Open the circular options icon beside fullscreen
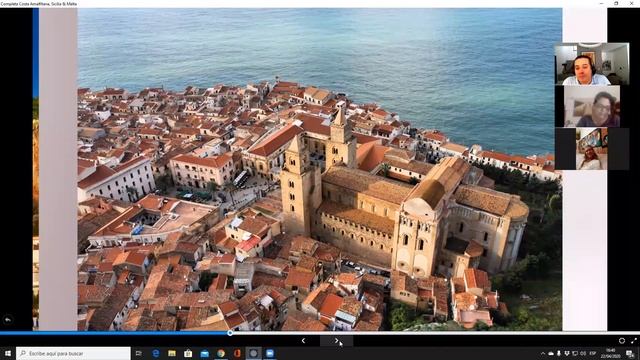Viewport: 640px width, 360px height. pos(622,341)
